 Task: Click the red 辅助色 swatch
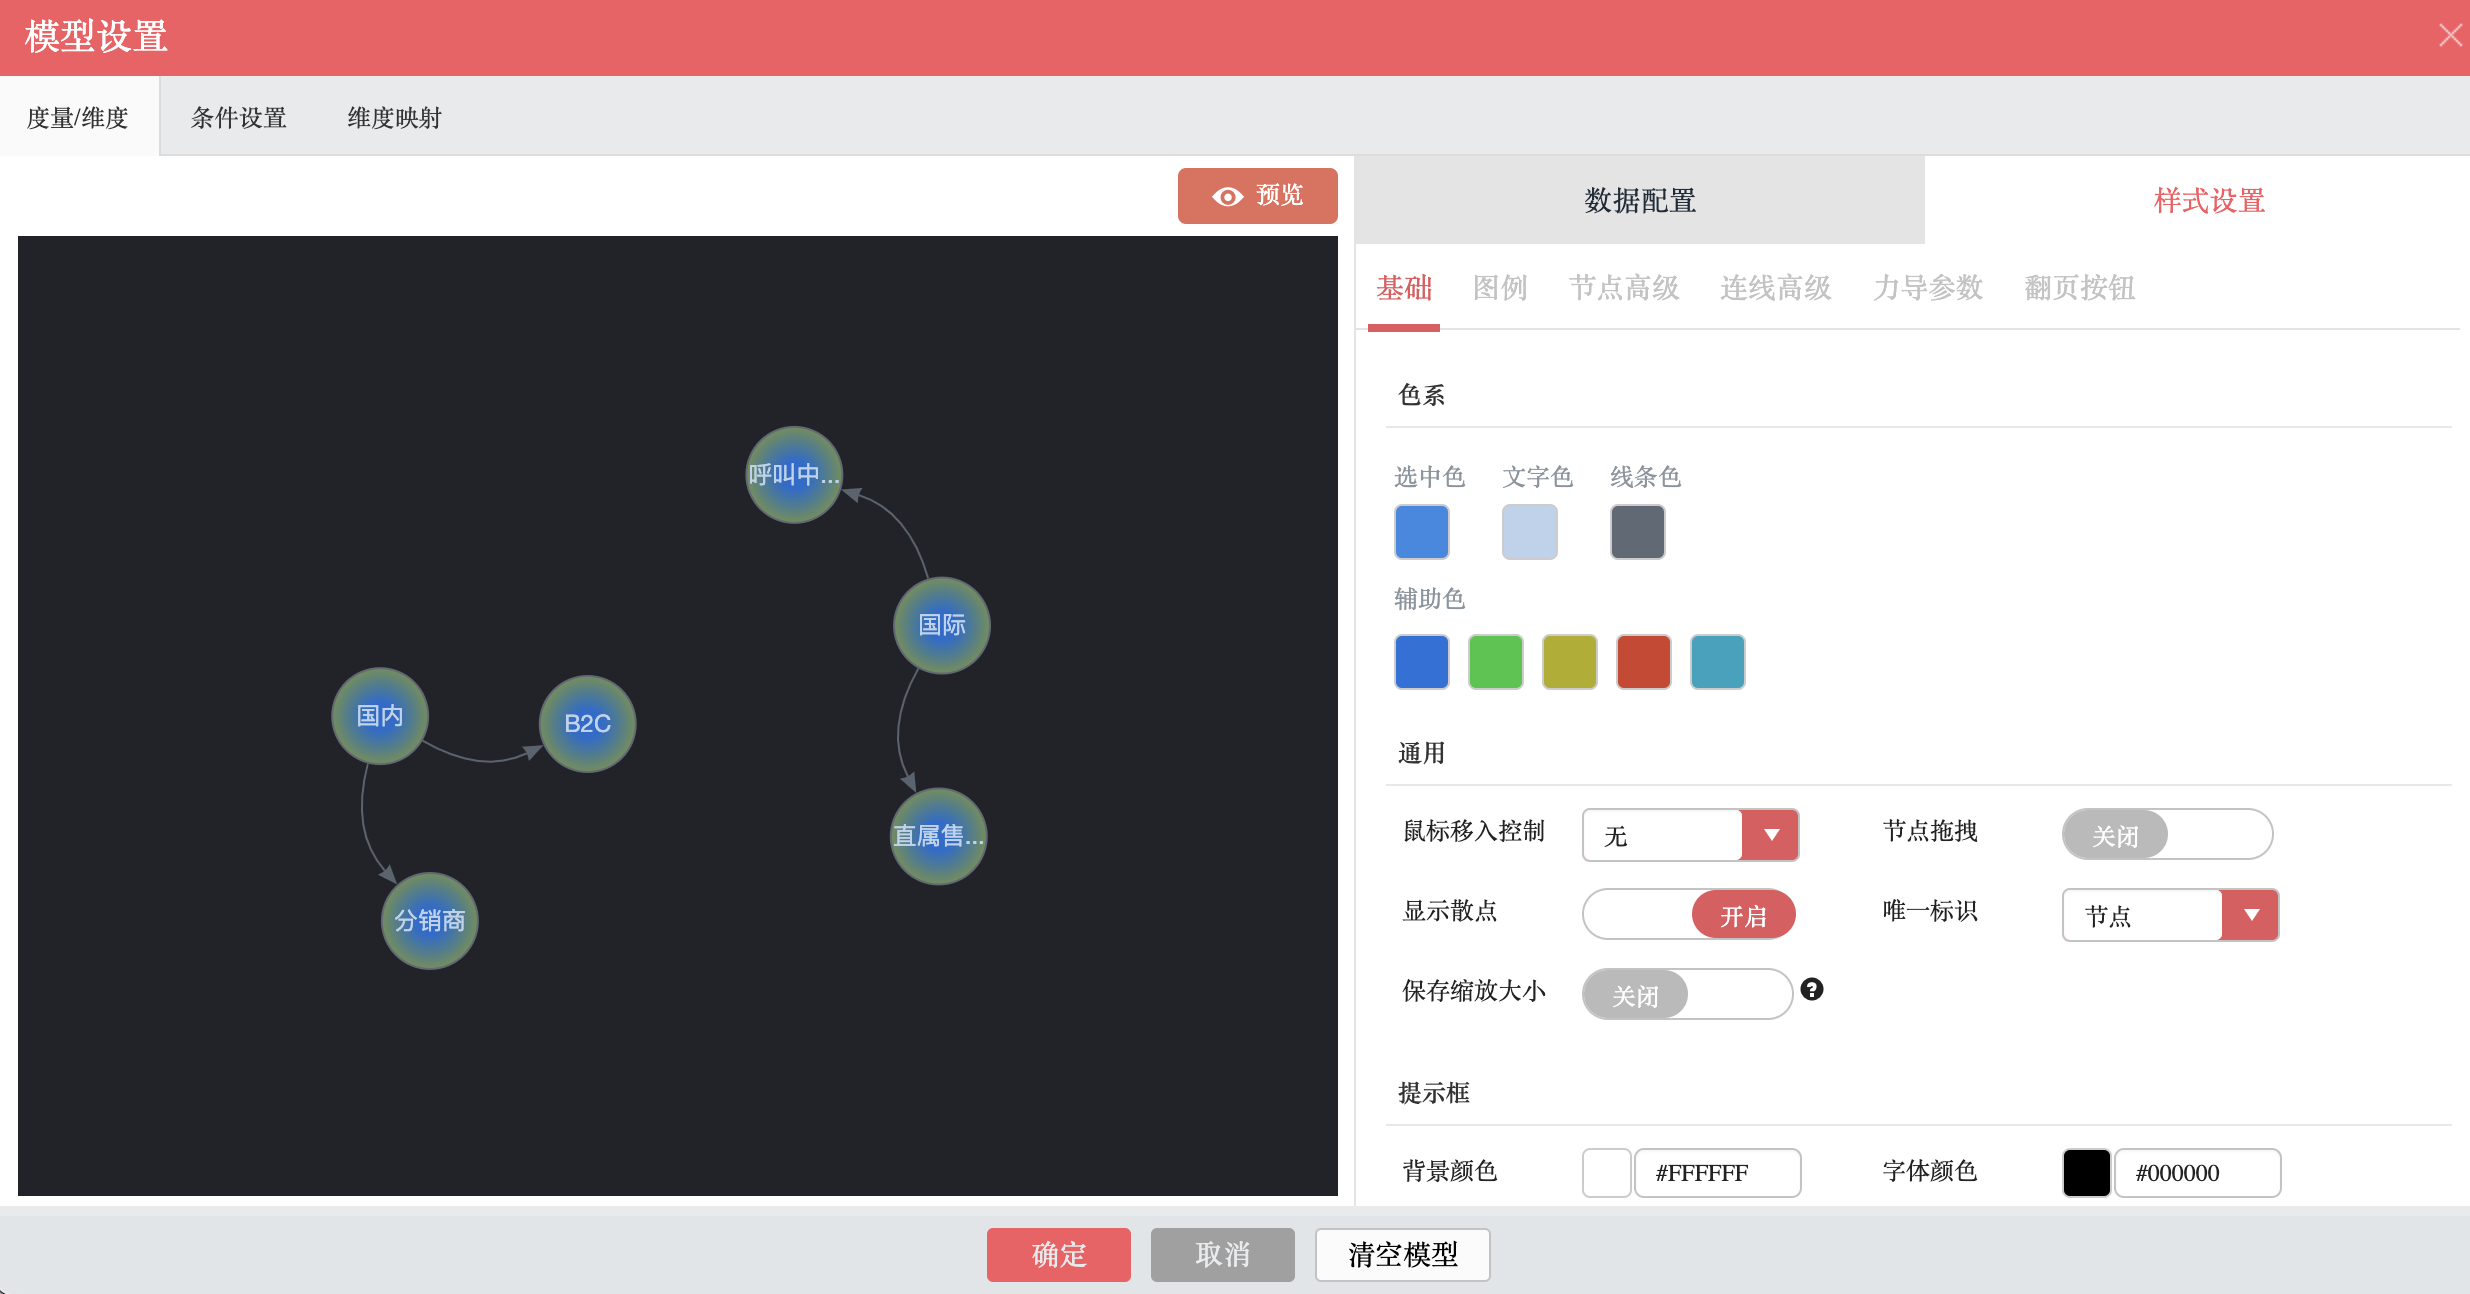click(1643, 661)
